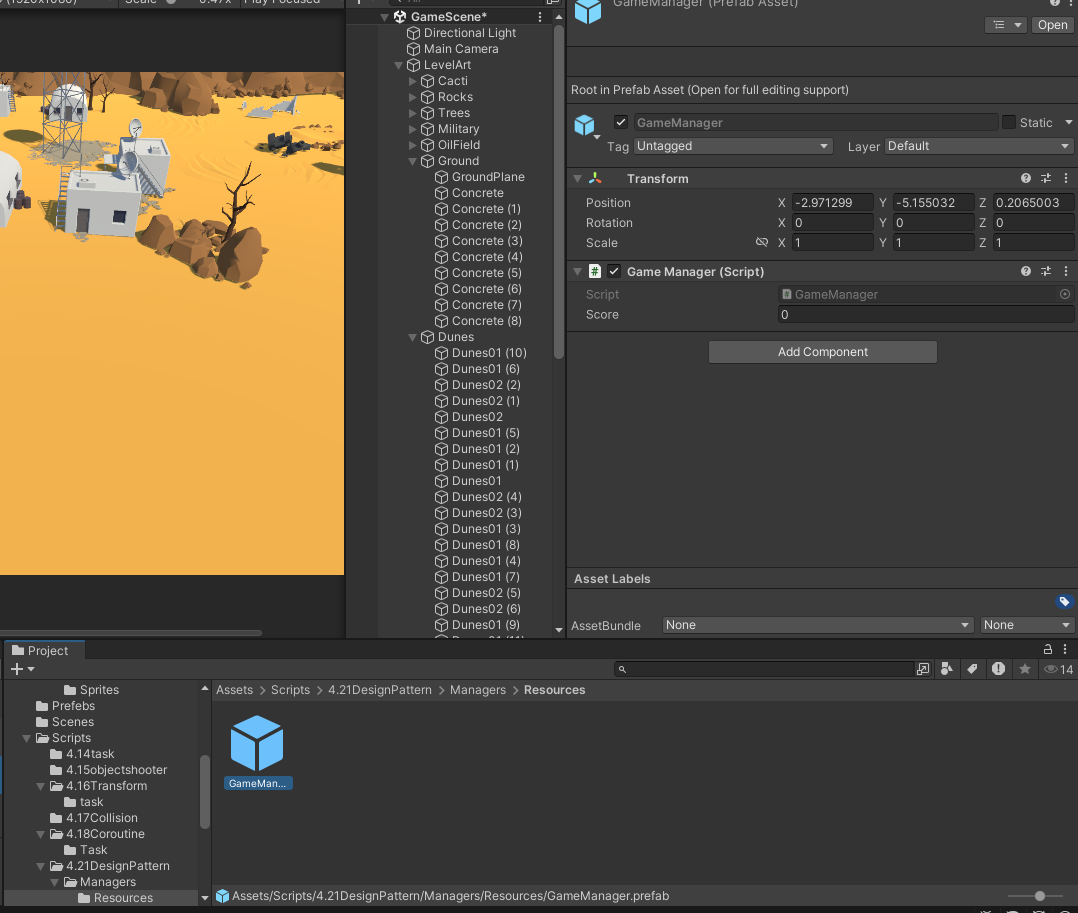
Task: Open the GameScene options three-dot menu
Action: pos(540,16)
